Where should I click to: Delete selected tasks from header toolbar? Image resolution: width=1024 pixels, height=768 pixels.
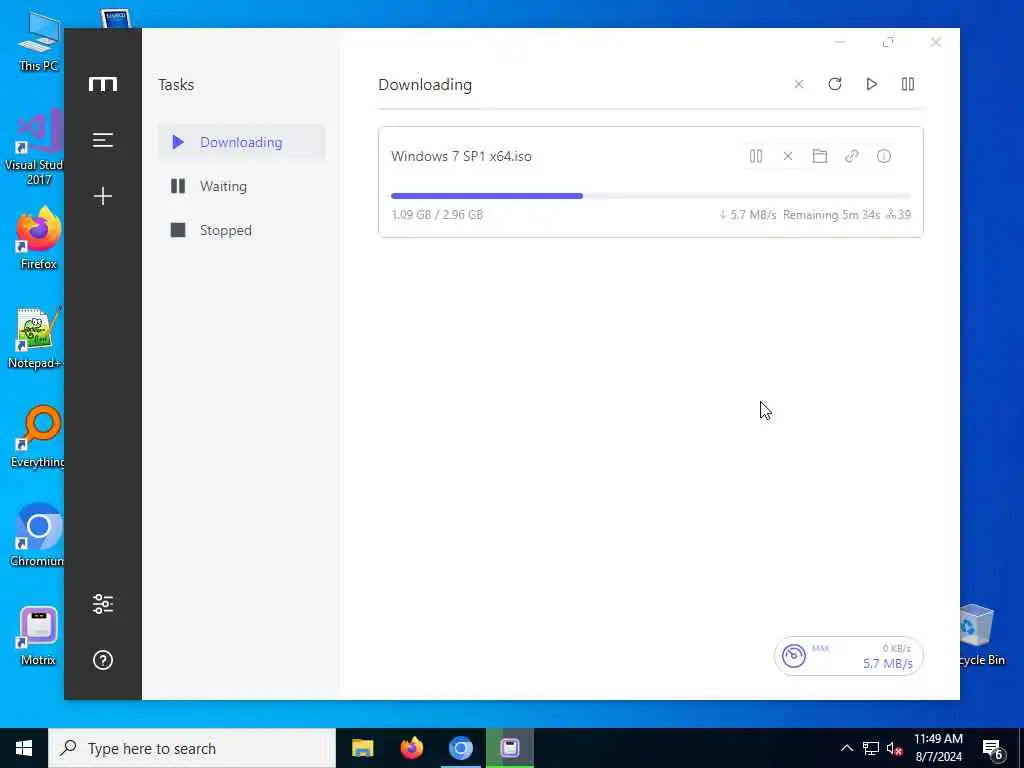coord(799,84)
